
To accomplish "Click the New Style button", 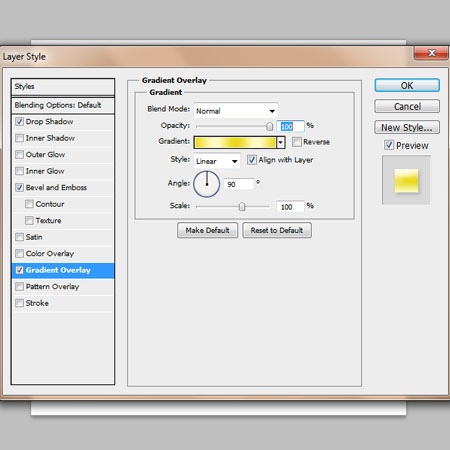I will (x=407, y=127).
